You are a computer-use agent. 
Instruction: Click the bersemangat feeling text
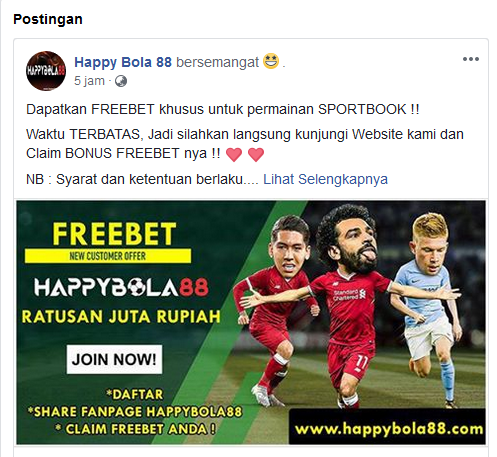[x=217, y=62]
